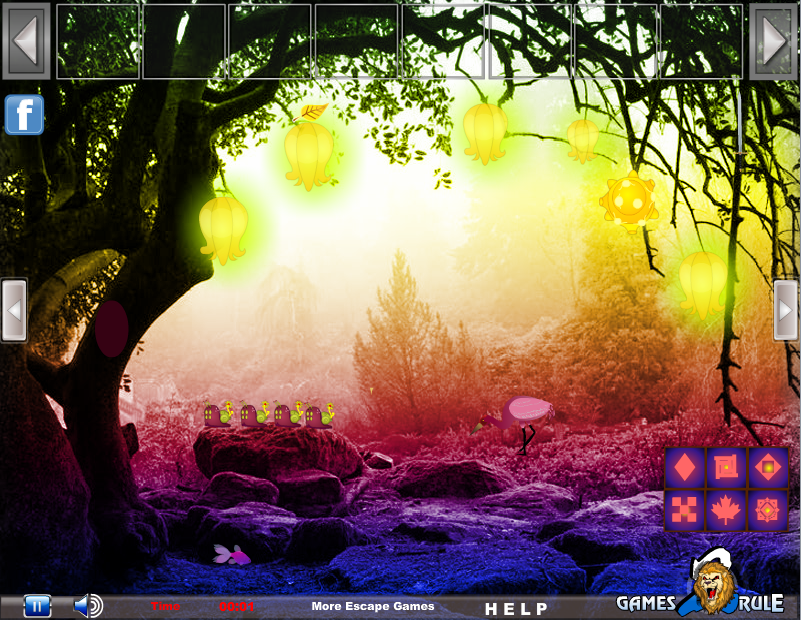This screenshot has width=801, height=620.
Task: Click the plain diamond symbol tile
Action: tap(685, 465)
